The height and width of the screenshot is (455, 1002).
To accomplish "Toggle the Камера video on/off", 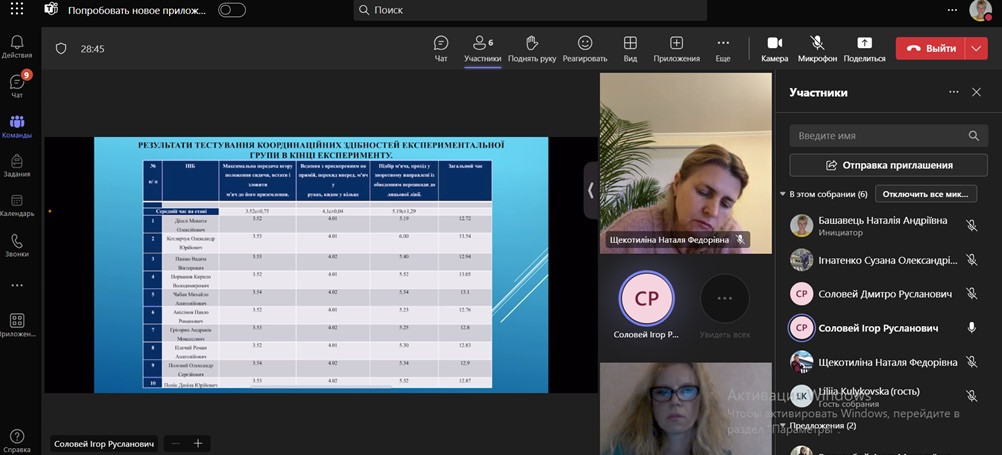I will [774, 43].
